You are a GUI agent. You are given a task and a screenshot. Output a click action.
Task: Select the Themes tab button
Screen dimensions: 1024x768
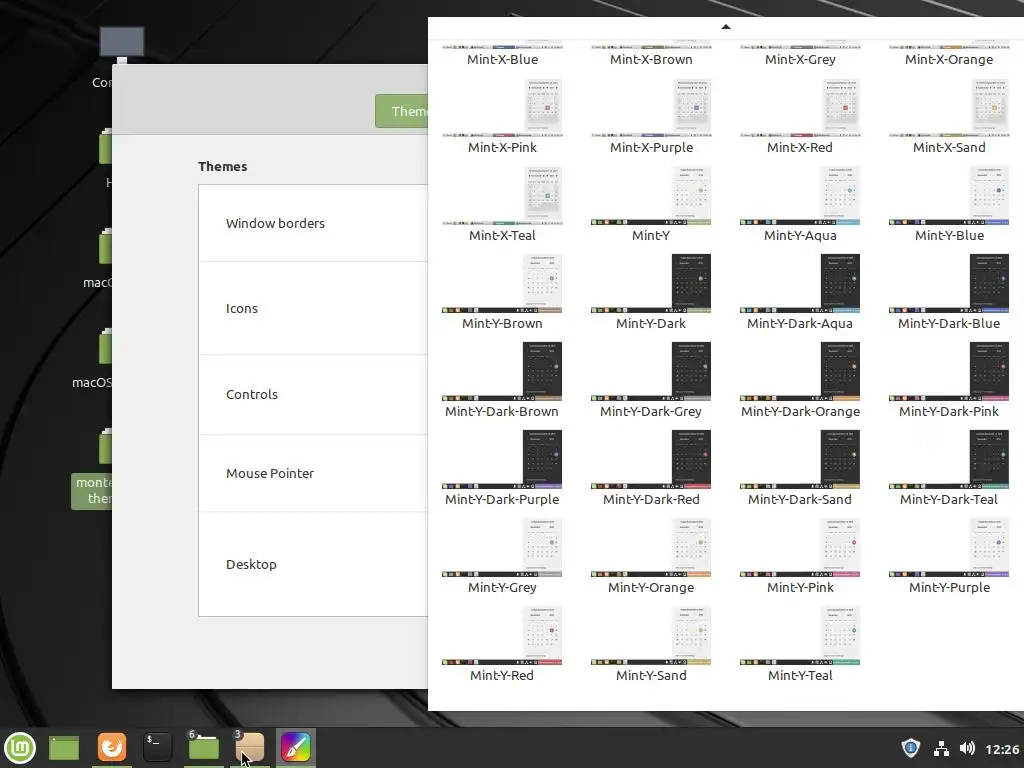click(x=402, y=111)
